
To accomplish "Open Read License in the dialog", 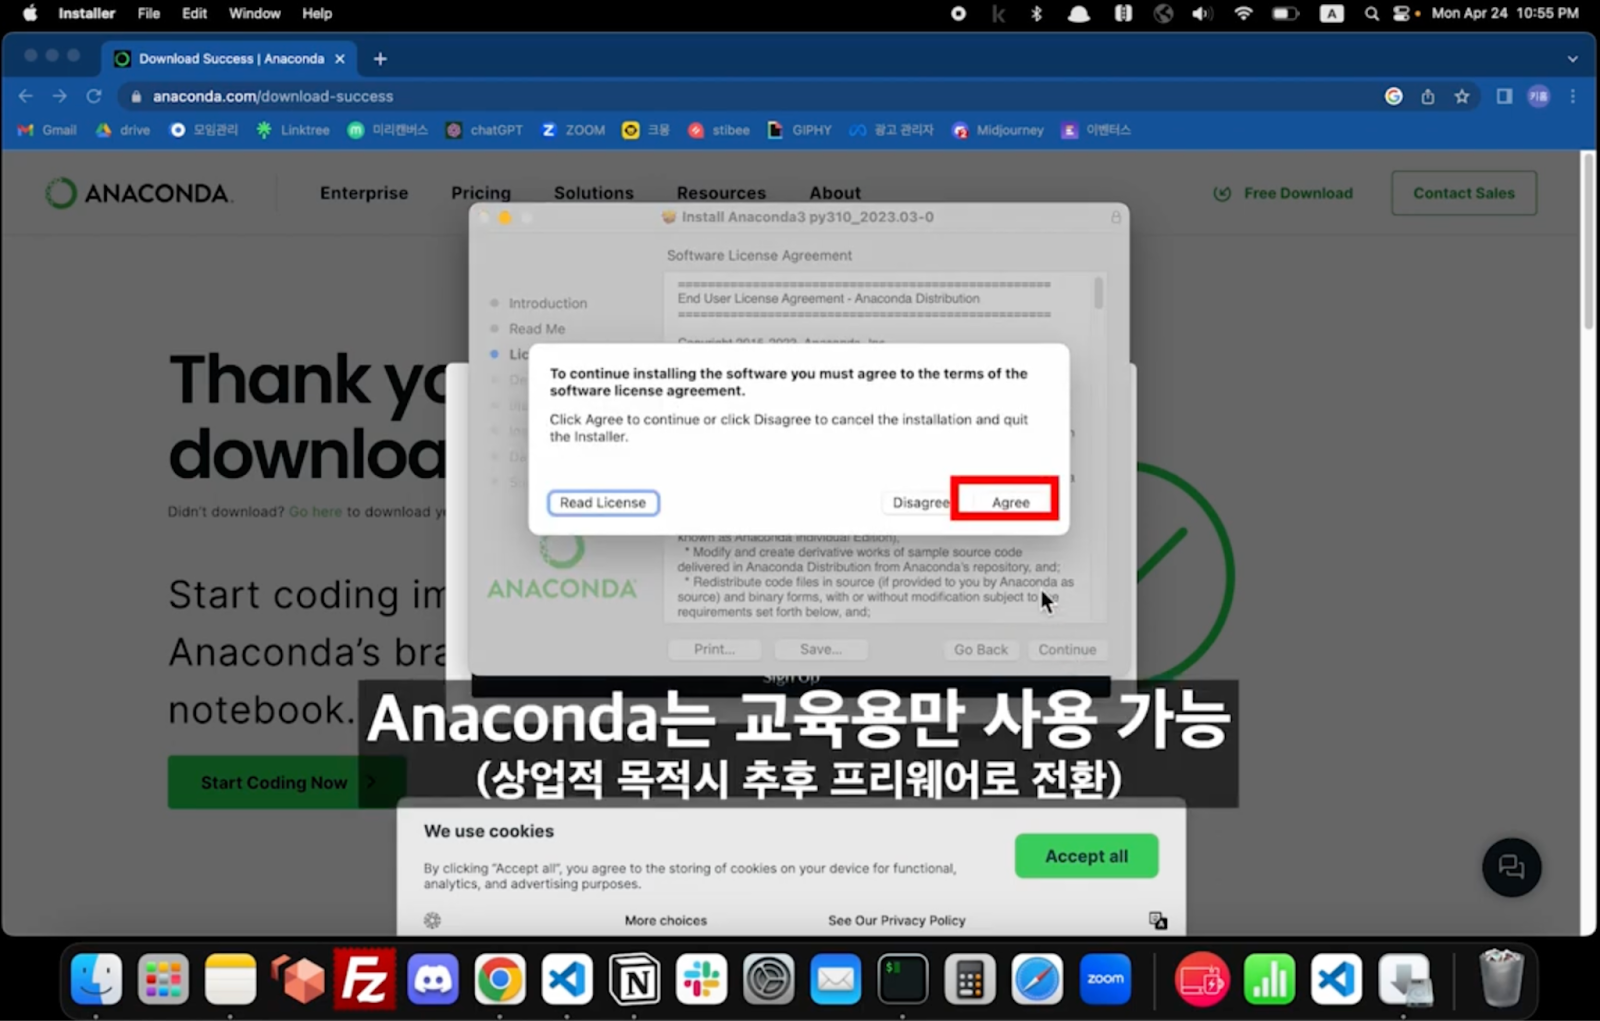I will [x=603, y=502].
